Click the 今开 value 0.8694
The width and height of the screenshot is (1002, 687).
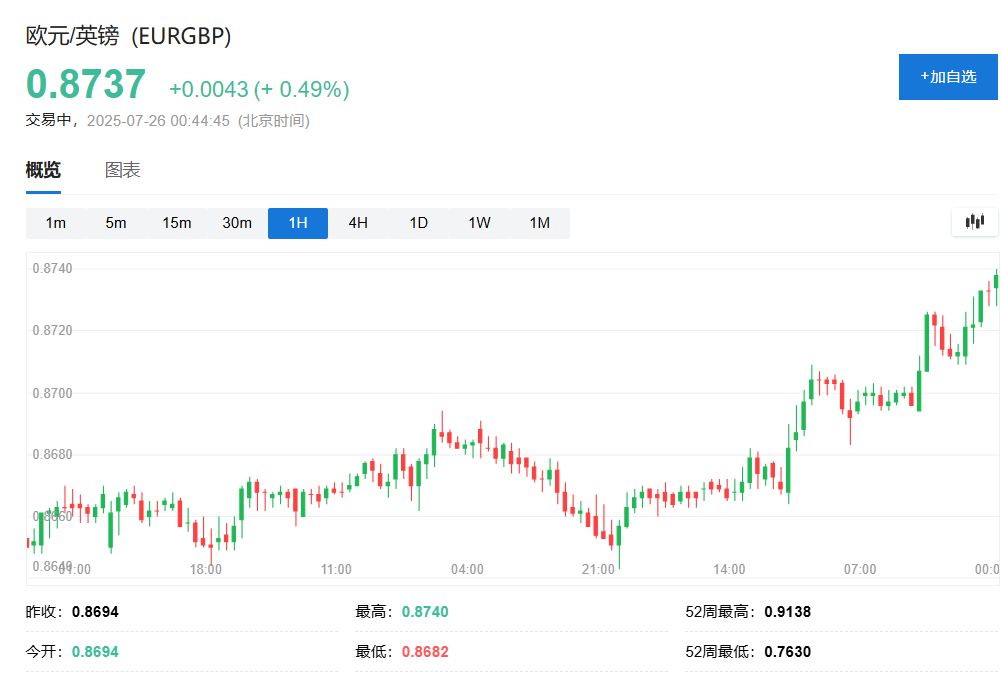click(95, 652)
